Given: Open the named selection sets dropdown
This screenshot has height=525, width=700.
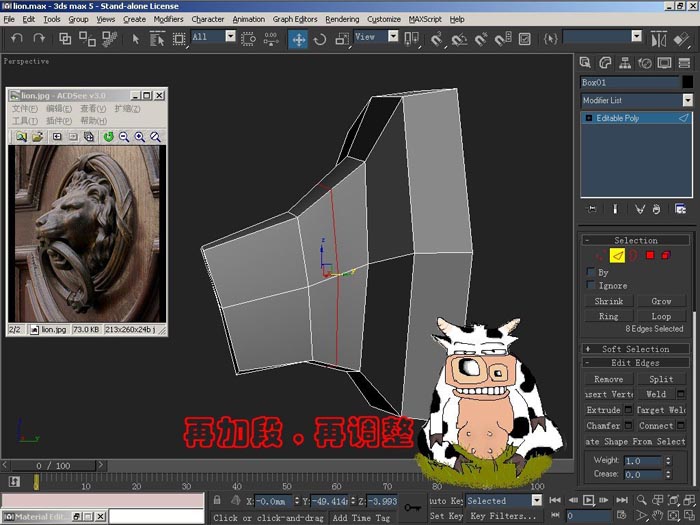Looking at the screenshot, I should click(637, 37).
